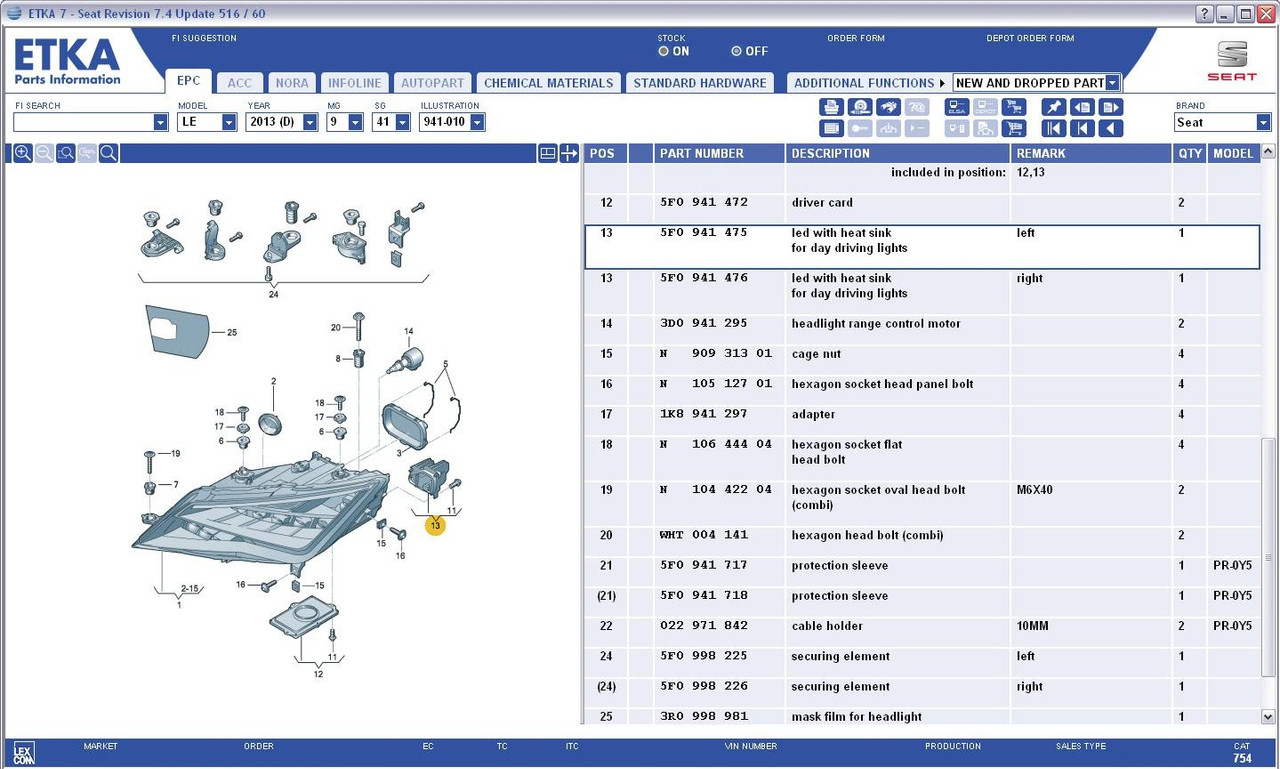Screen dimensions: 1280x769
Task: Click the binoculars search icon
Action: point(888,107)
